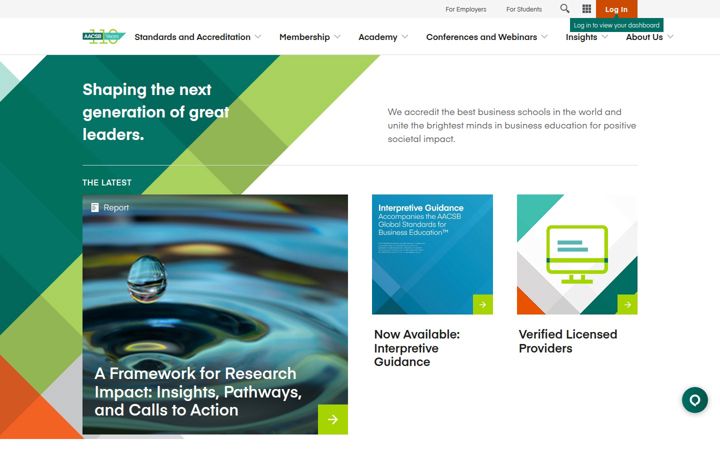Click the arrow on Verified Licensed Providers tile
Viewport: 720px width, 450px height.
[x=627, y=304]
